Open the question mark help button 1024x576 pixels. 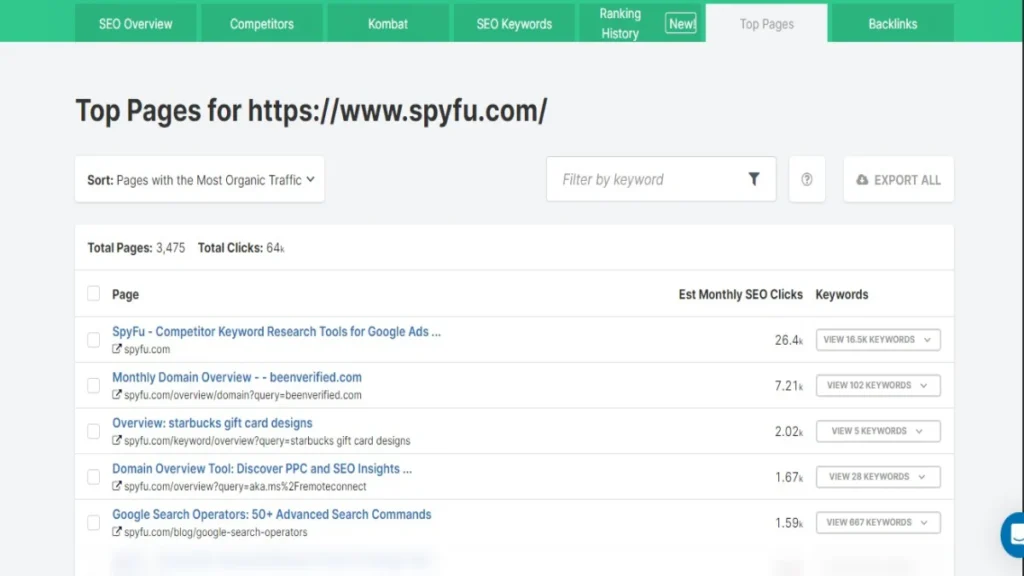[x=807, y=179]
